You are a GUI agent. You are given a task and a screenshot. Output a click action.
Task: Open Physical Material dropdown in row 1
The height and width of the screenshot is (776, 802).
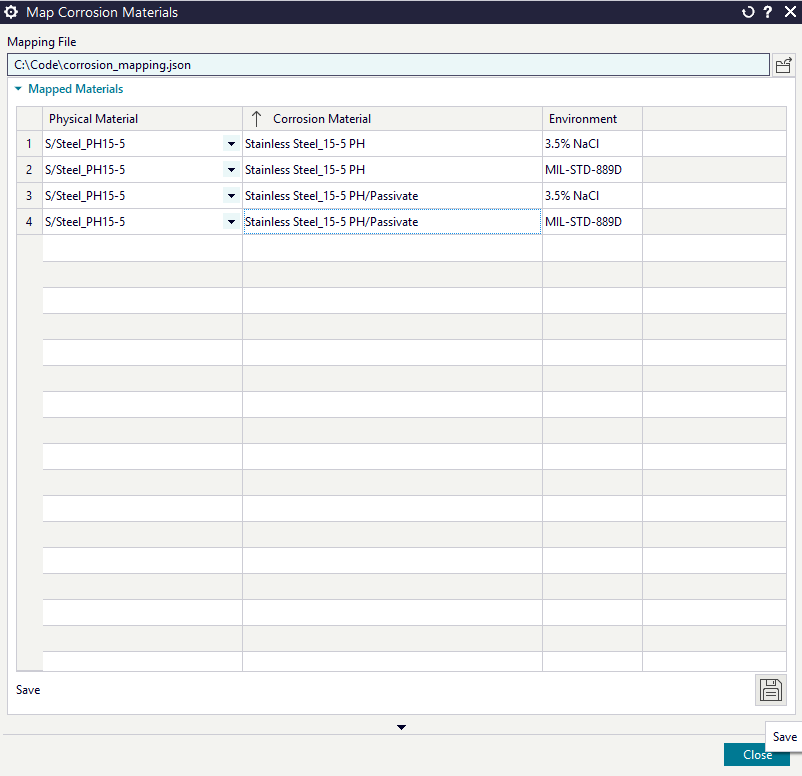231,144
